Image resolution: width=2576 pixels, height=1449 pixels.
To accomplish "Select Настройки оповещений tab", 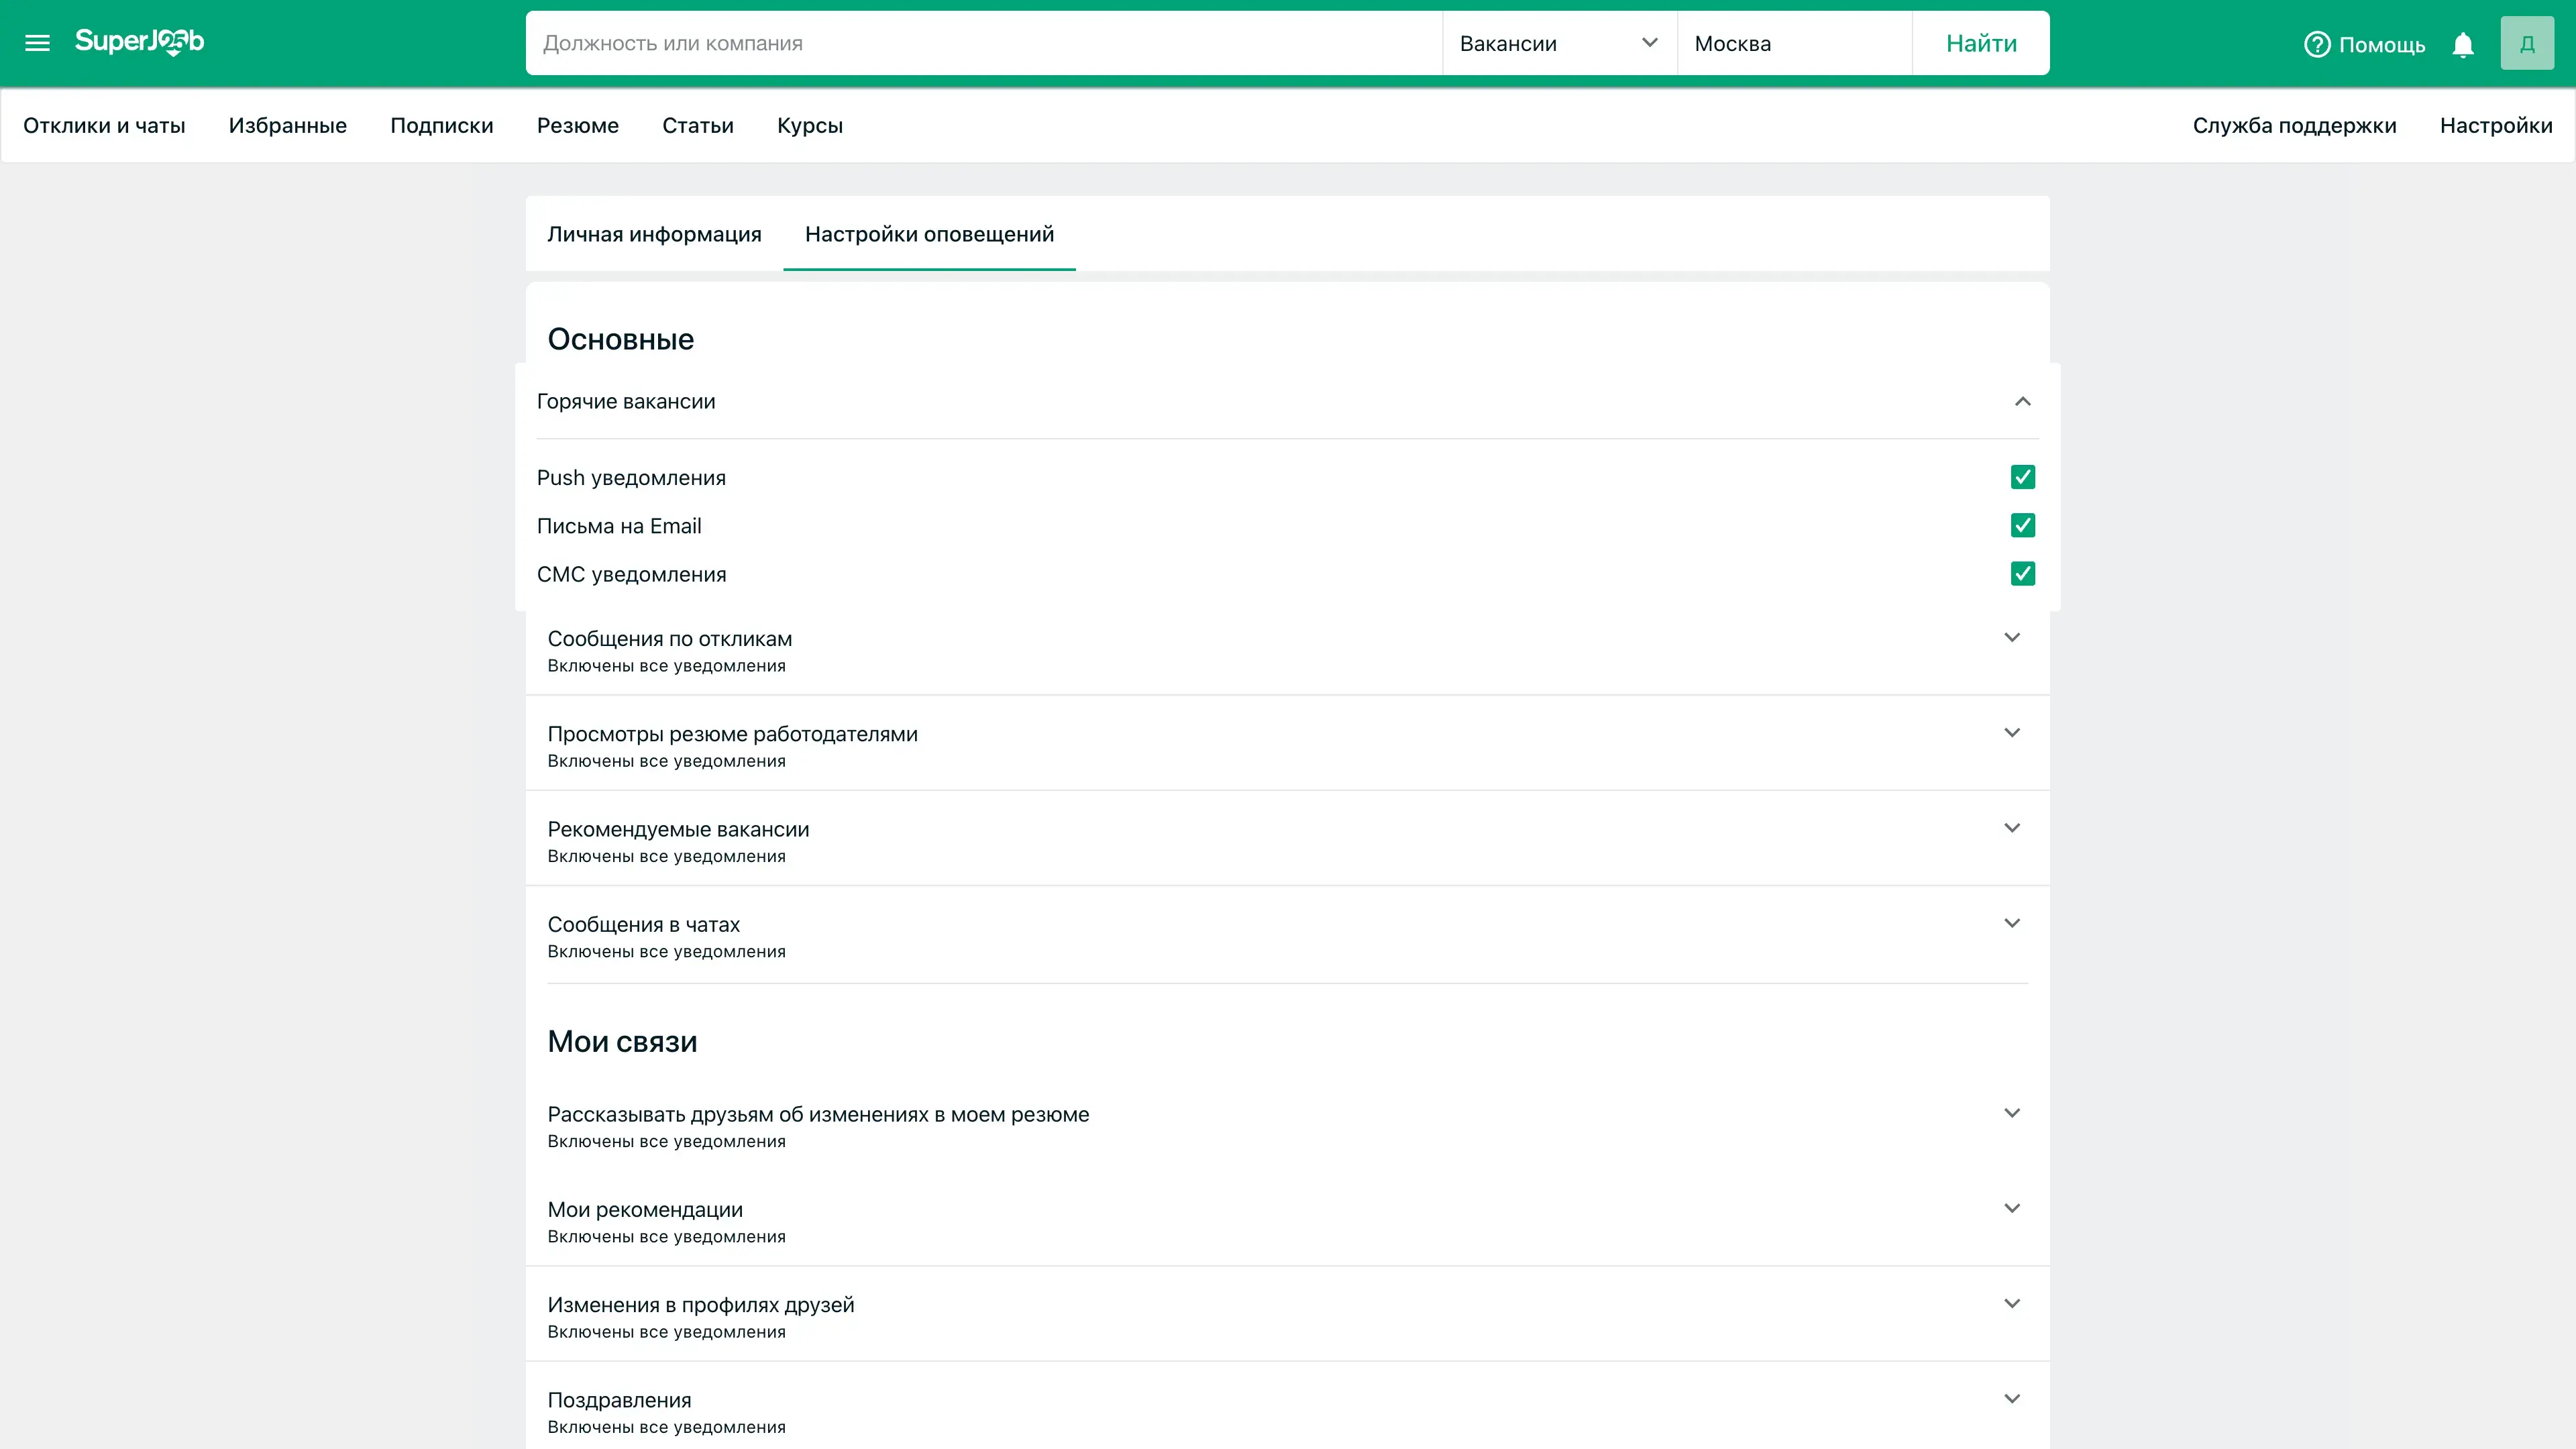I will pos(929,234).
